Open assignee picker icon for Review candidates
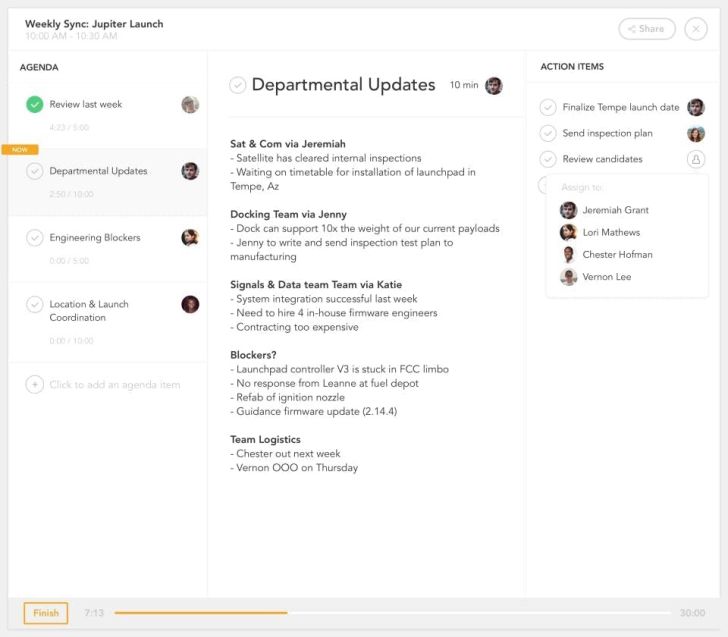Image resolution: width=728 pixels, height=637 pixels. coord(696,159)
